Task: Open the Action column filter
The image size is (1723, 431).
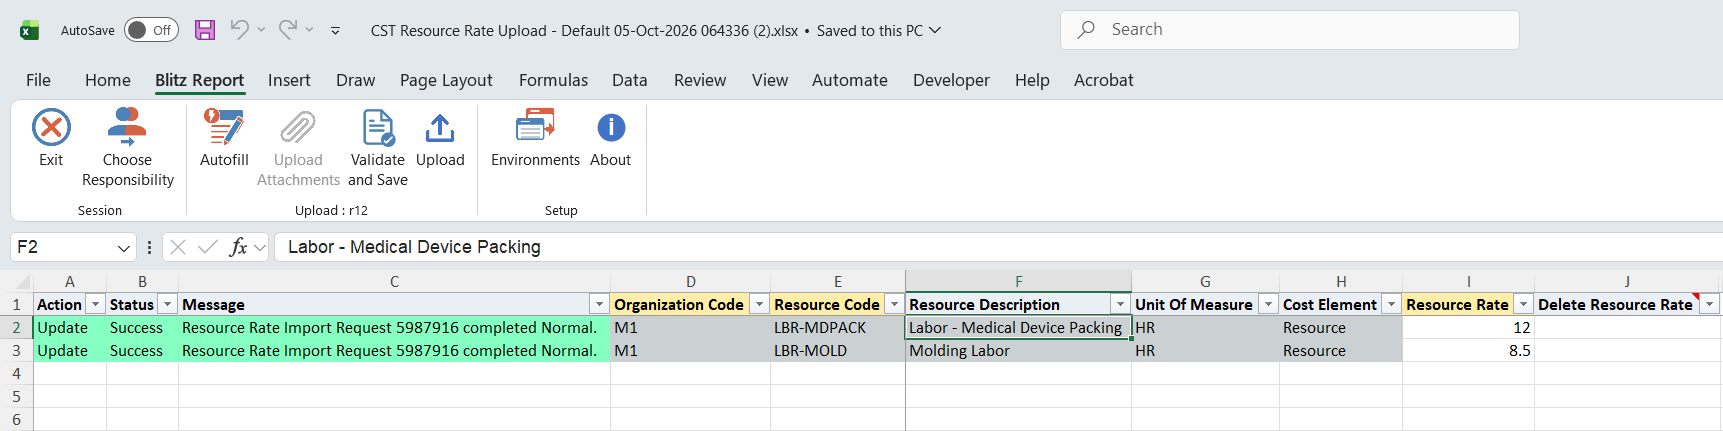Action: point(96,304)
